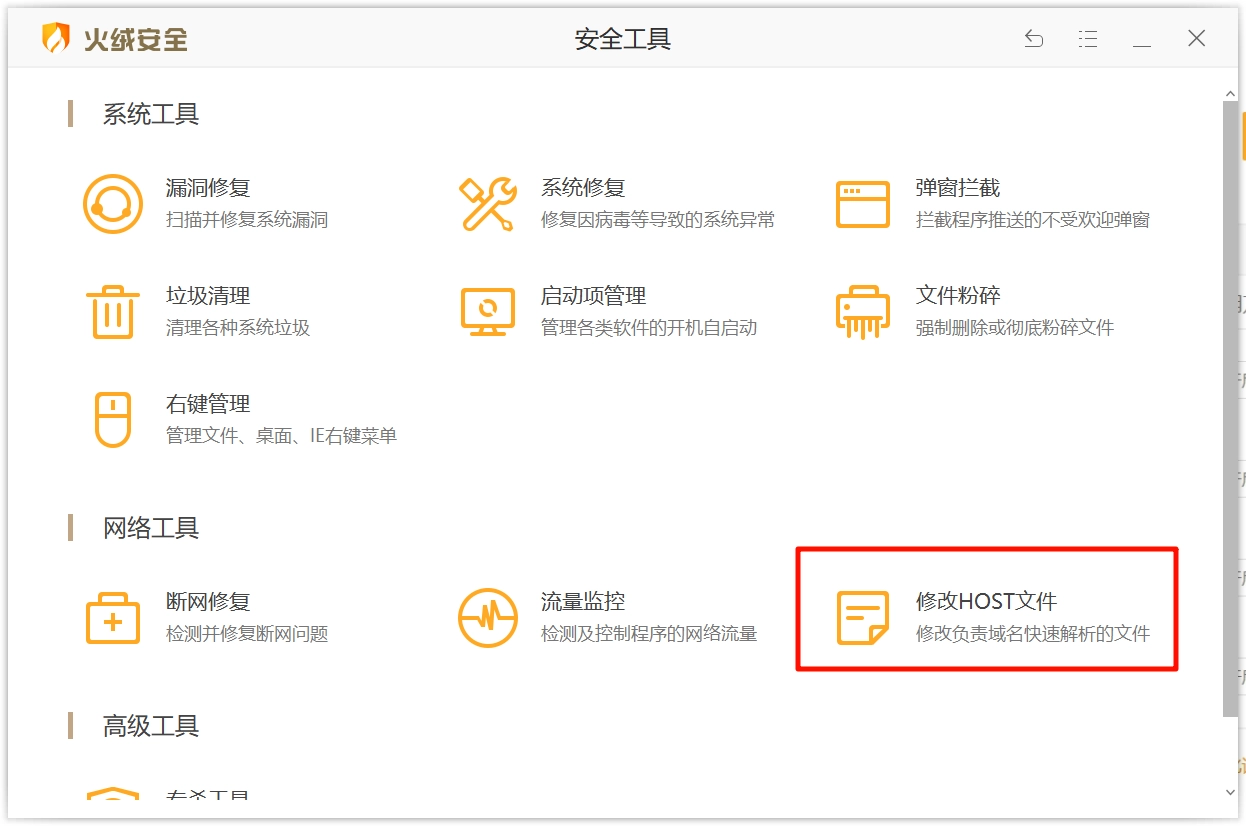Click the 断网修复 first-aid kit icon
Viewport: 1246px width, 826px height.
point(113,618)
